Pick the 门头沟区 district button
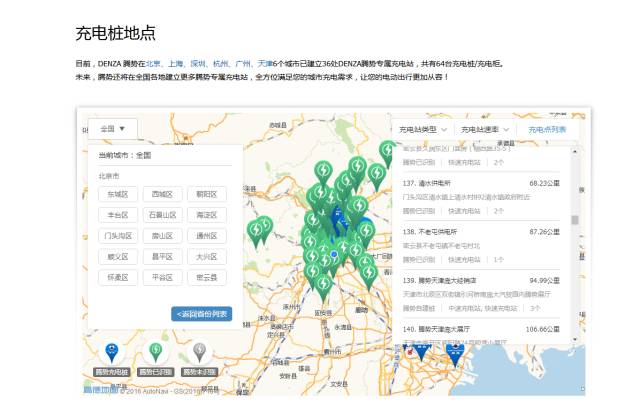 pyautogui.click(x=118, y=236)
